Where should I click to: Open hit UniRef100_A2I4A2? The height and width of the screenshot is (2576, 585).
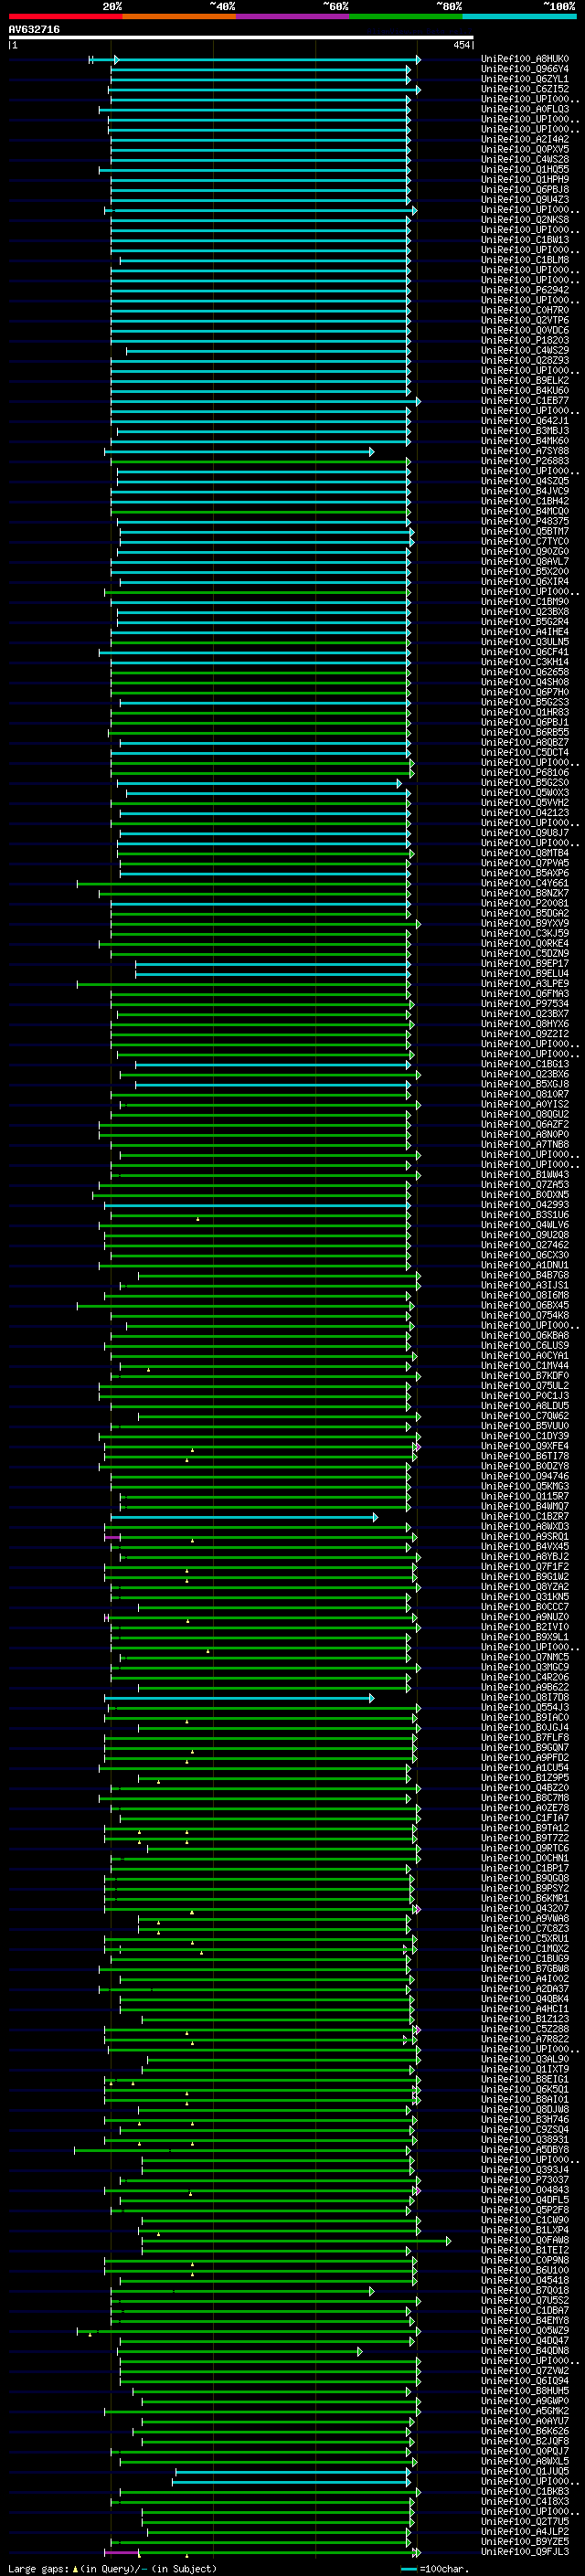click(525, 140)
